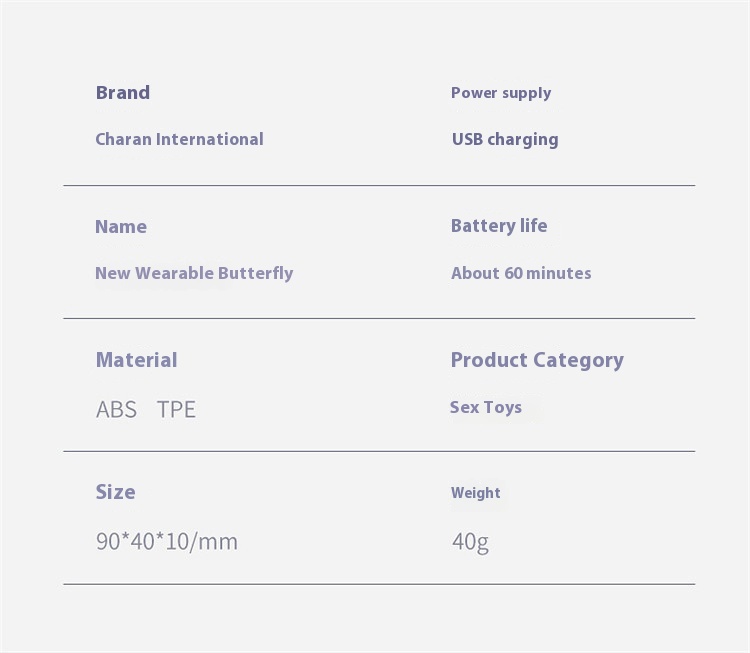The height and width of the screenshot is (653, 750).
Task: Click the divider line below Charan International
Action: point(379,185)
